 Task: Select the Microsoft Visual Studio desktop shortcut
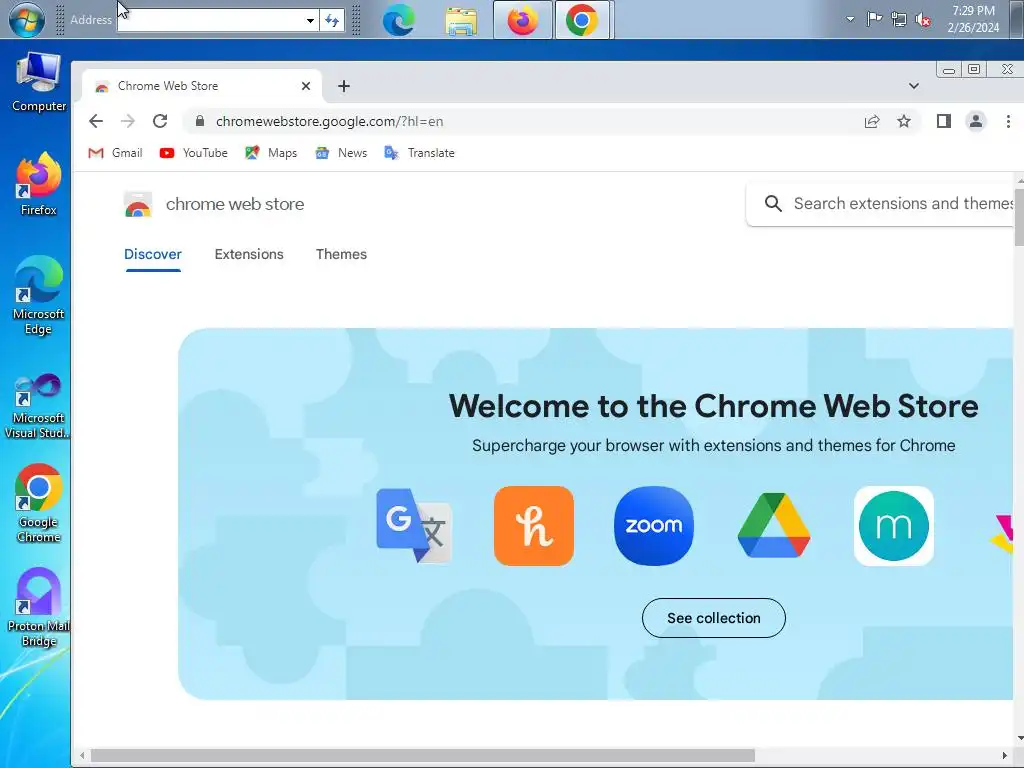coord(39,405)
